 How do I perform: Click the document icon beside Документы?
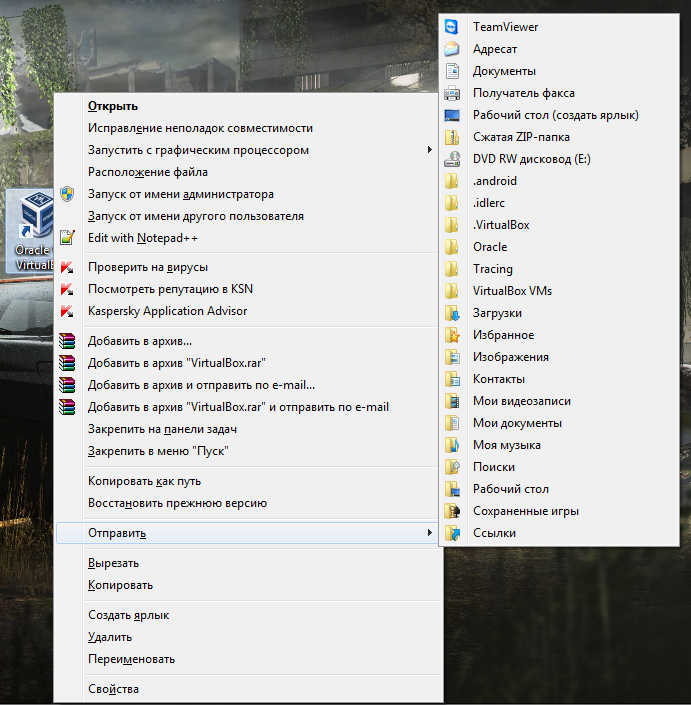coord(451,71)
